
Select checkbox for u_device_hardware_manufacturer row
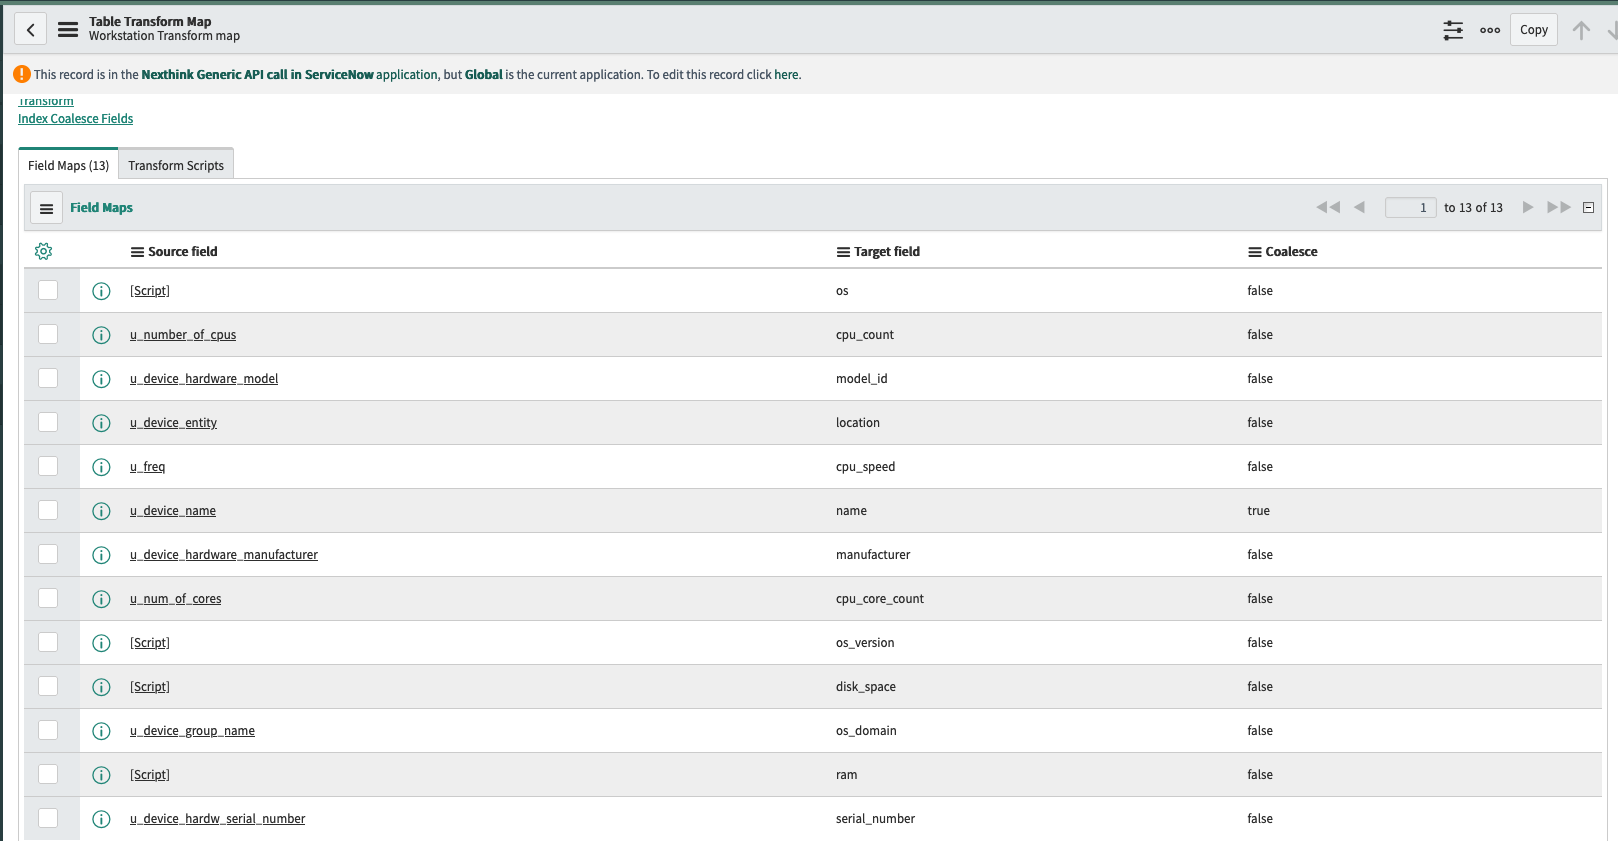pos(48,554)
